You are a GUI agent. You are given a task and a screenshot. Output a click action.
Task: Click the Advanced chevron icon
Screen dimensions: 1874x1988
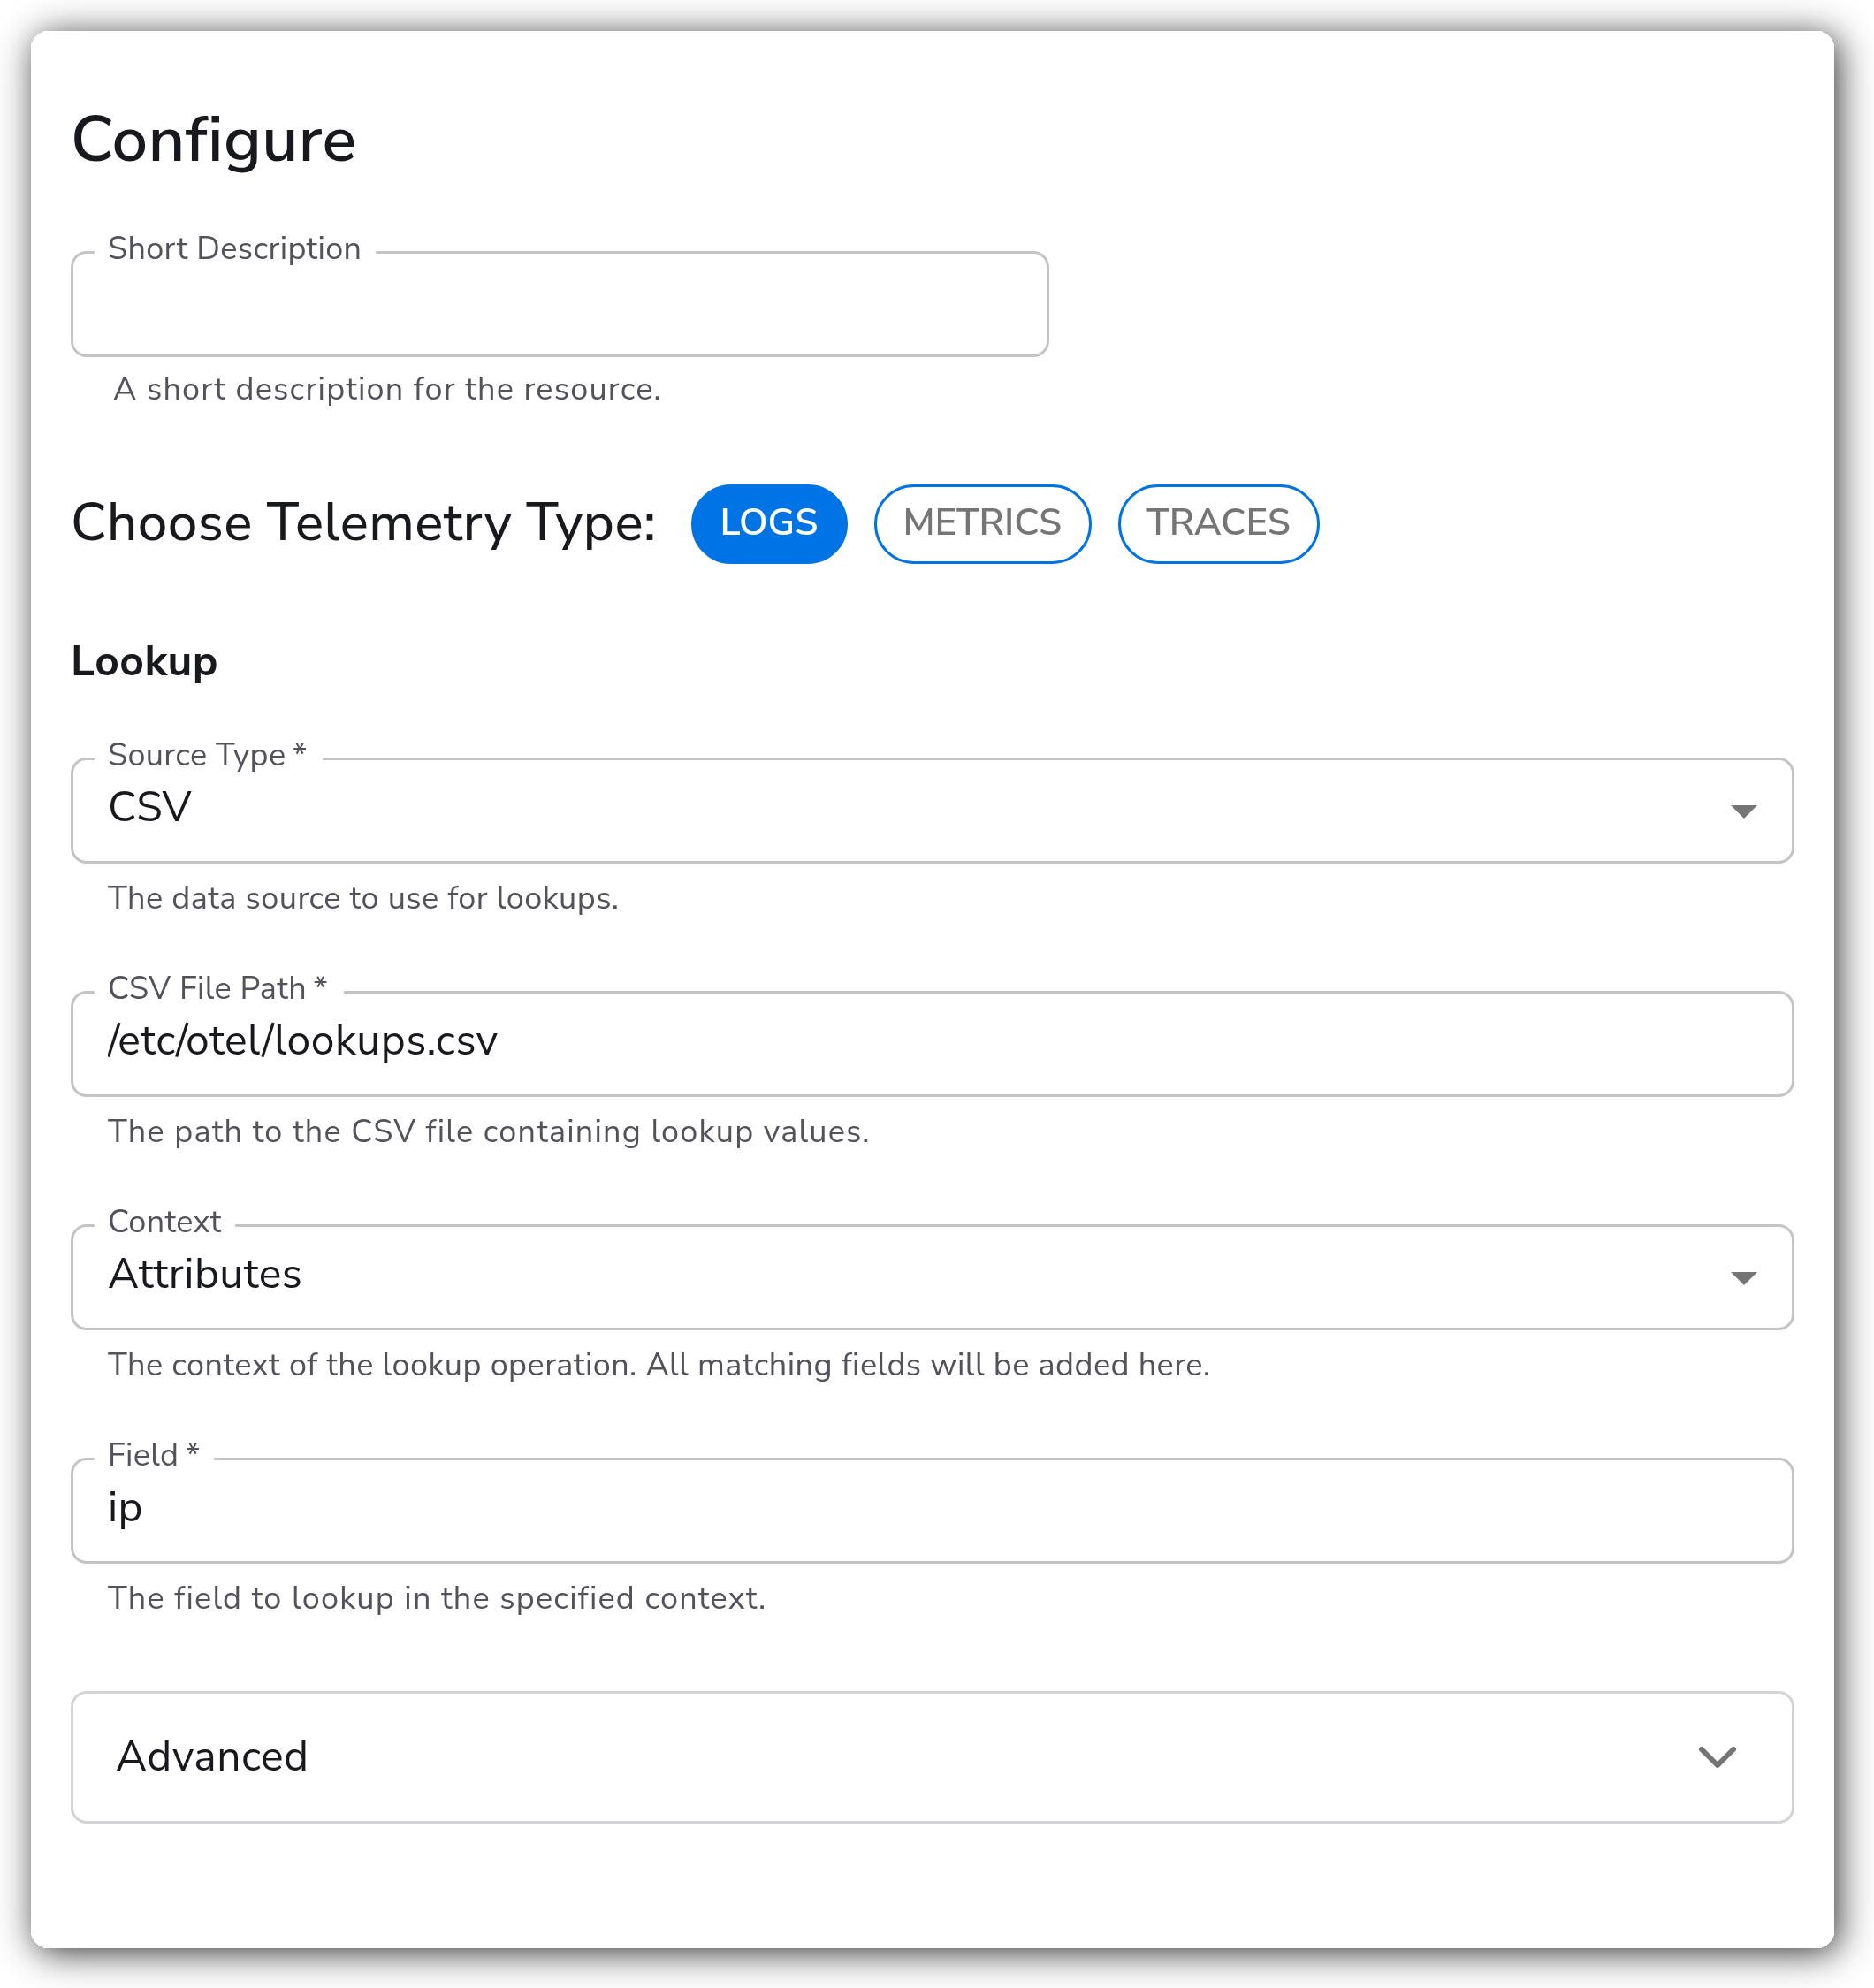pyautogui.click(x=1717, y=1757)
